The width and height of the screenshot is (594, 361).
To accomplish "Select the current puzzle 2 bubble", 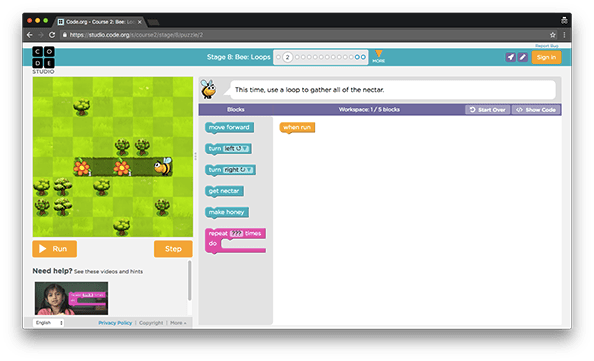I will click(x=288, y=57).
